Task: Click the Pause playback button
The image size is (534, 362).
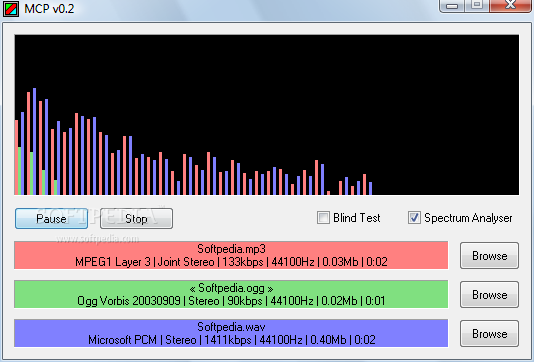Action: click(x=51, y=218)
